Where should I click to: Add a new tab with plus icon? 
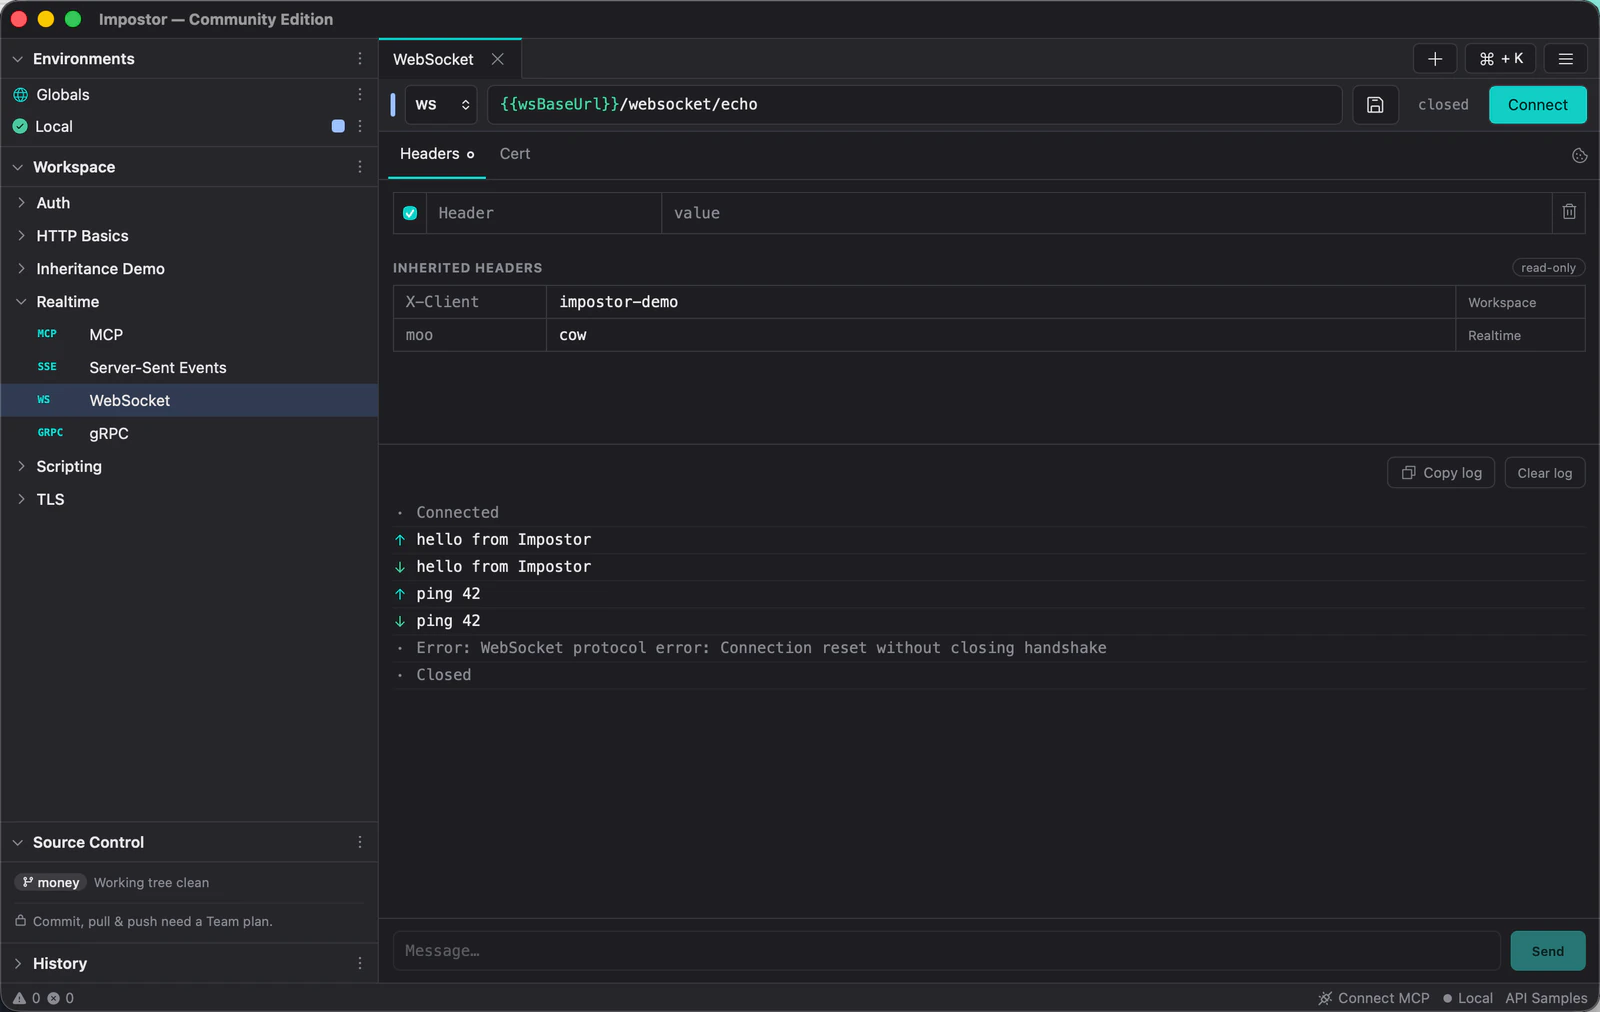1435,59
